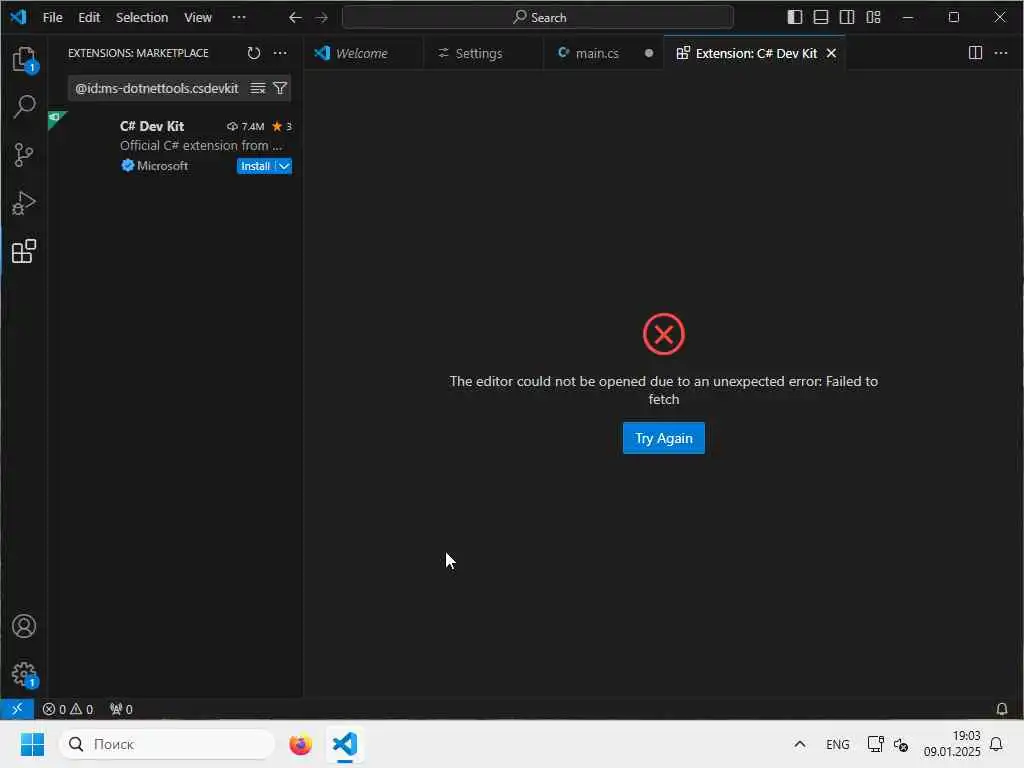The width and height of the screenshot is (1024, 768).
Task: Open the Customize Layout button
Action: (873, 18)
